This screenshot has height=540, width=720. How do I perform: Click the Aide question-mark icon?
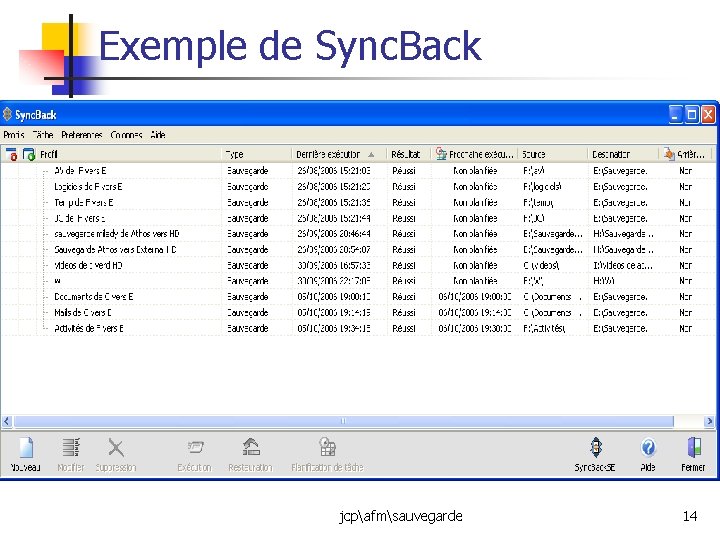[x=648, y=447]
